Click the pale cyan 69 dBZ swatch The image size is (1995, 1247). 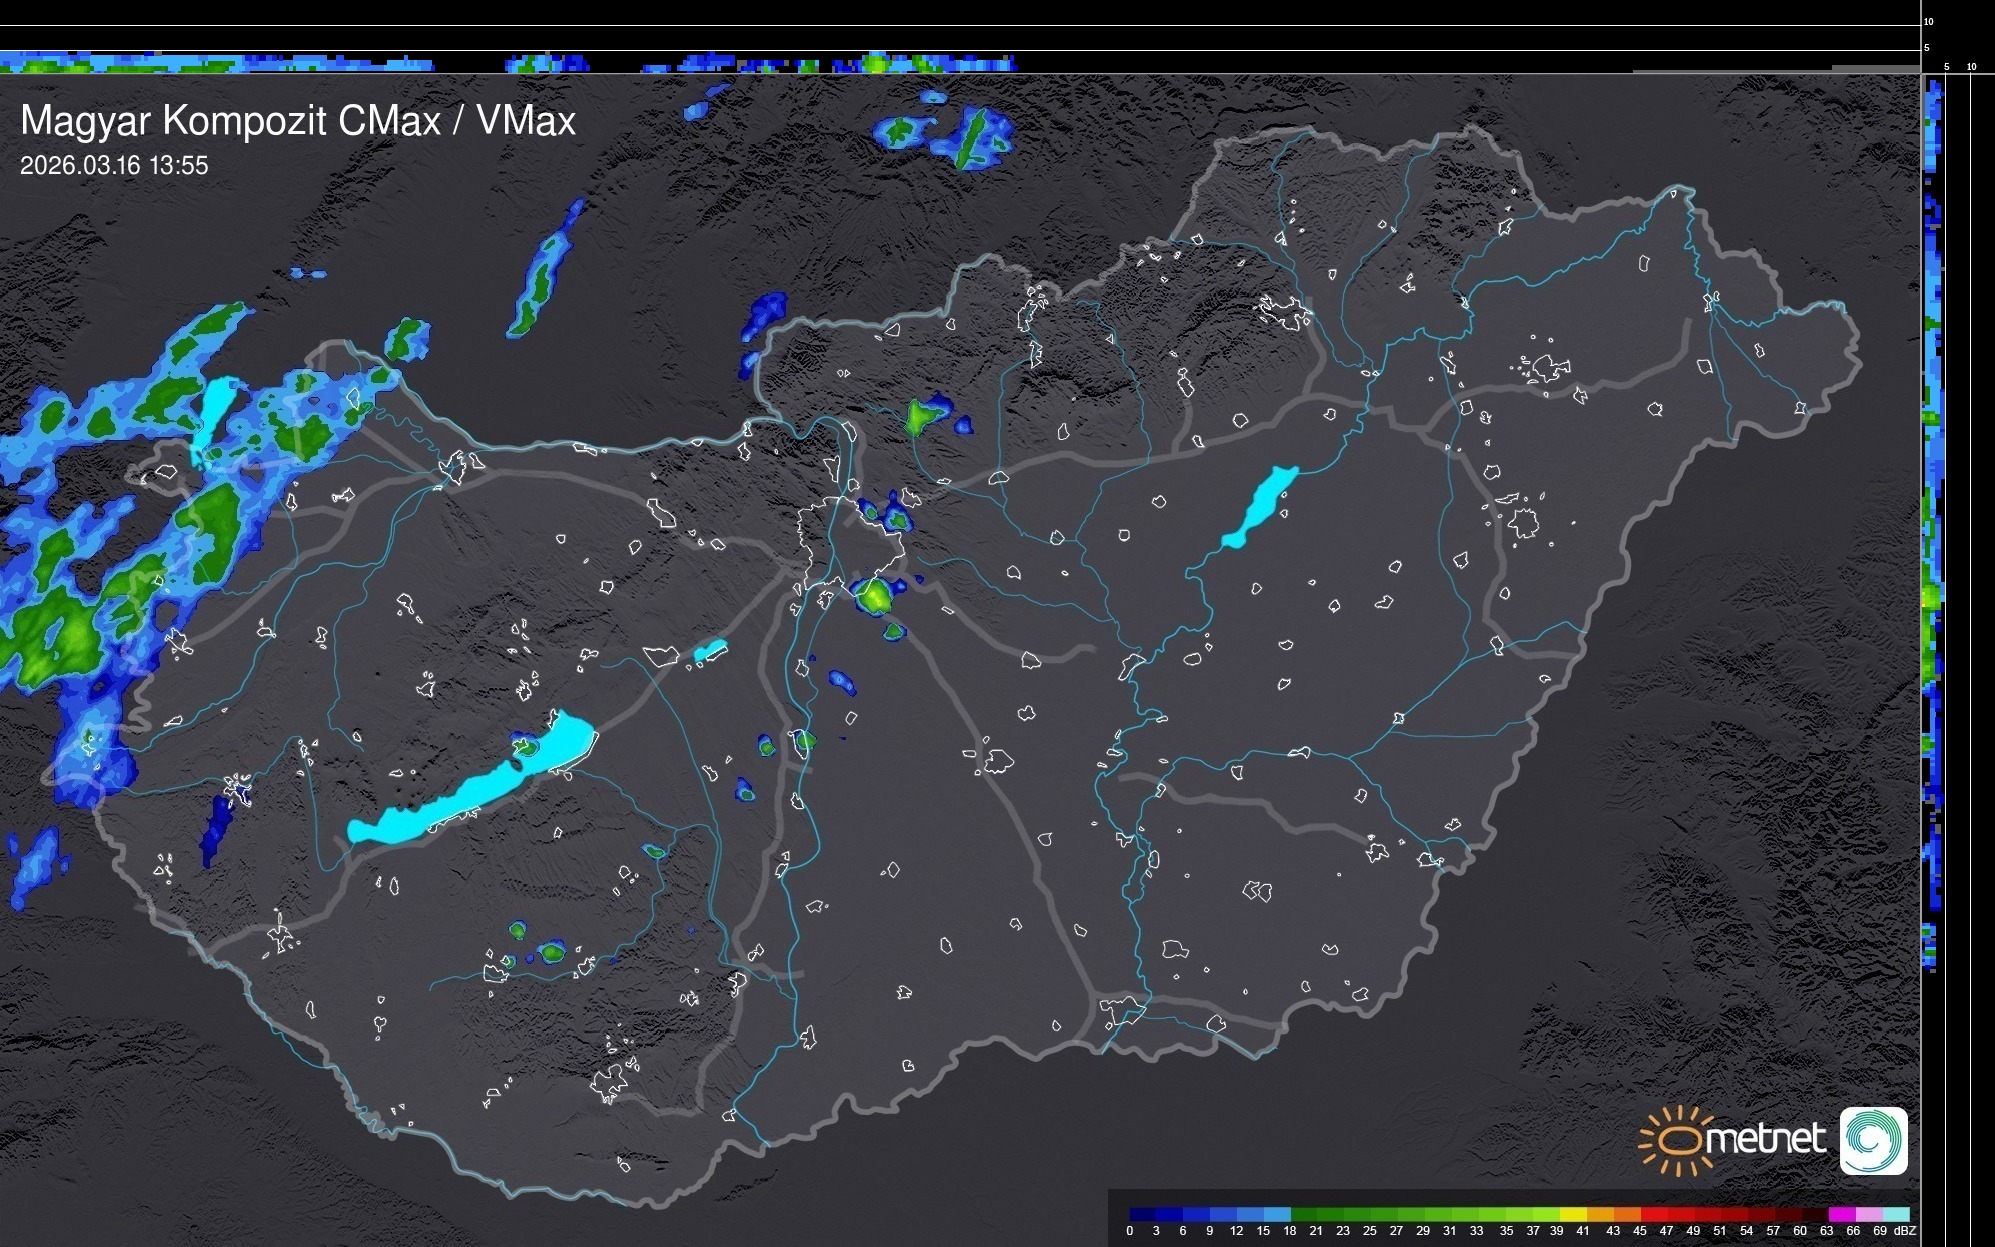[x=1896, y=1214]
